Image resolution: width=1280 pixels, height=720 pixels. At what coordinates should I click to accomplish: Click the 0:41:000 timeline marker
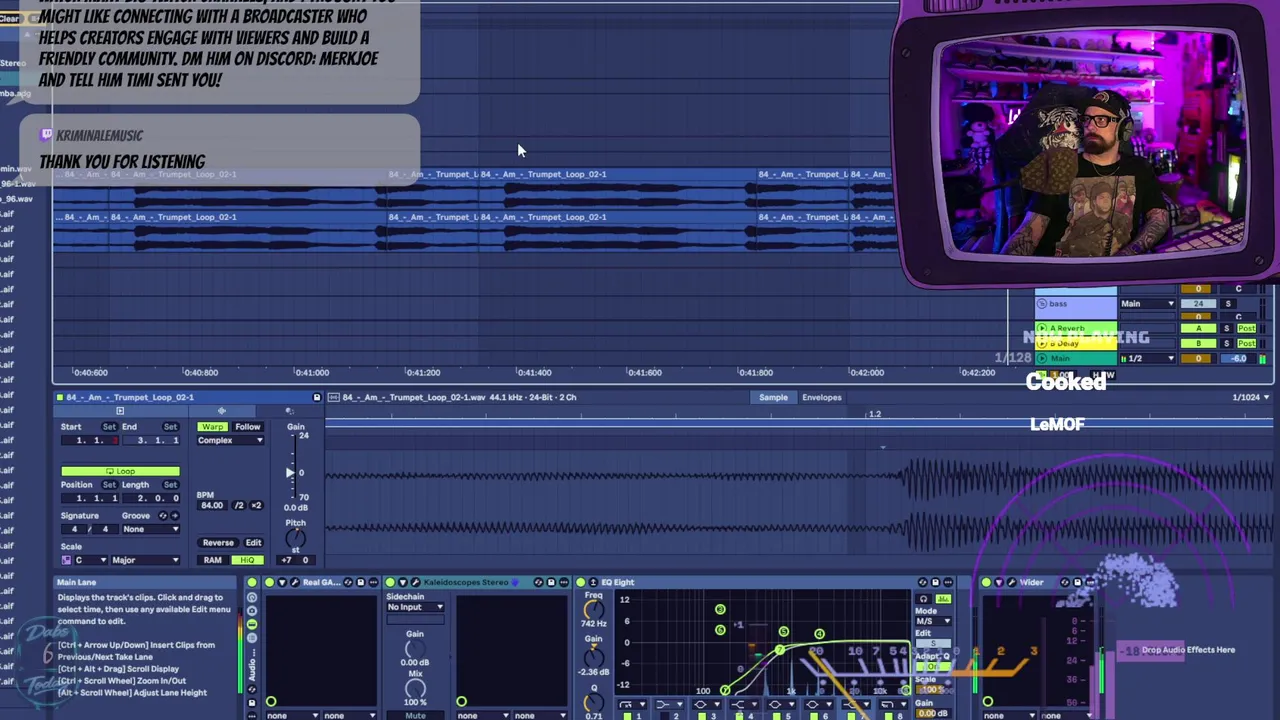(x=312, y=372)
